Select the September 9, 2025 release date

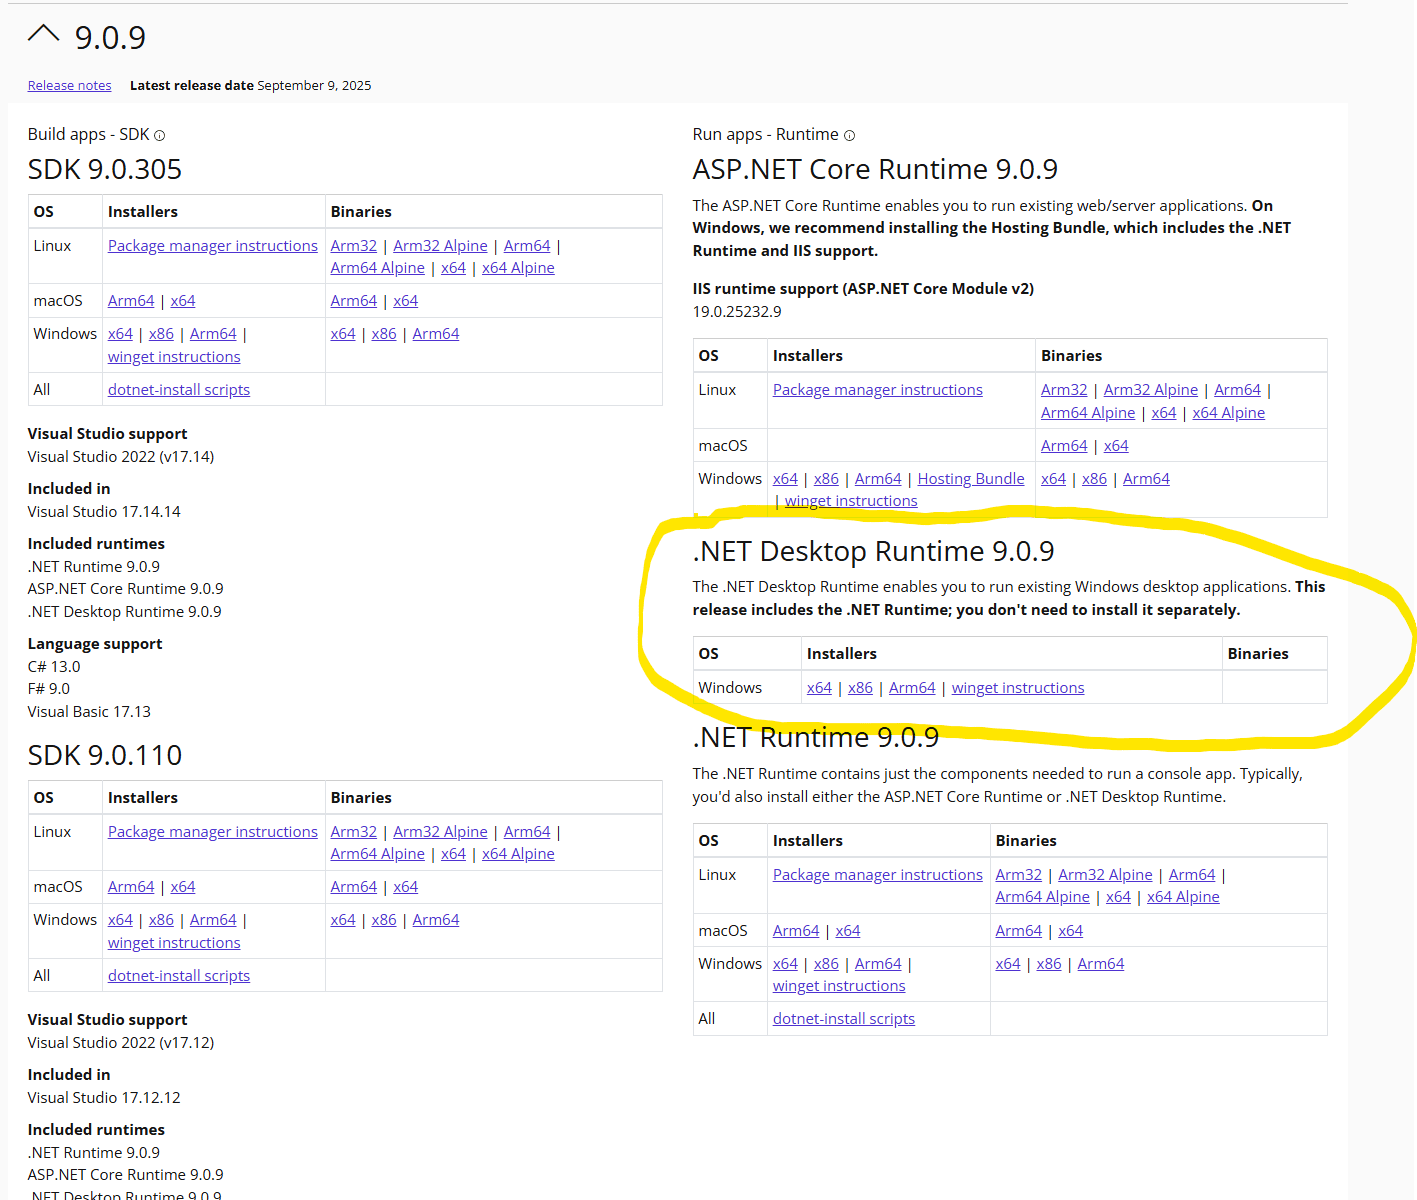pos(314,86)
